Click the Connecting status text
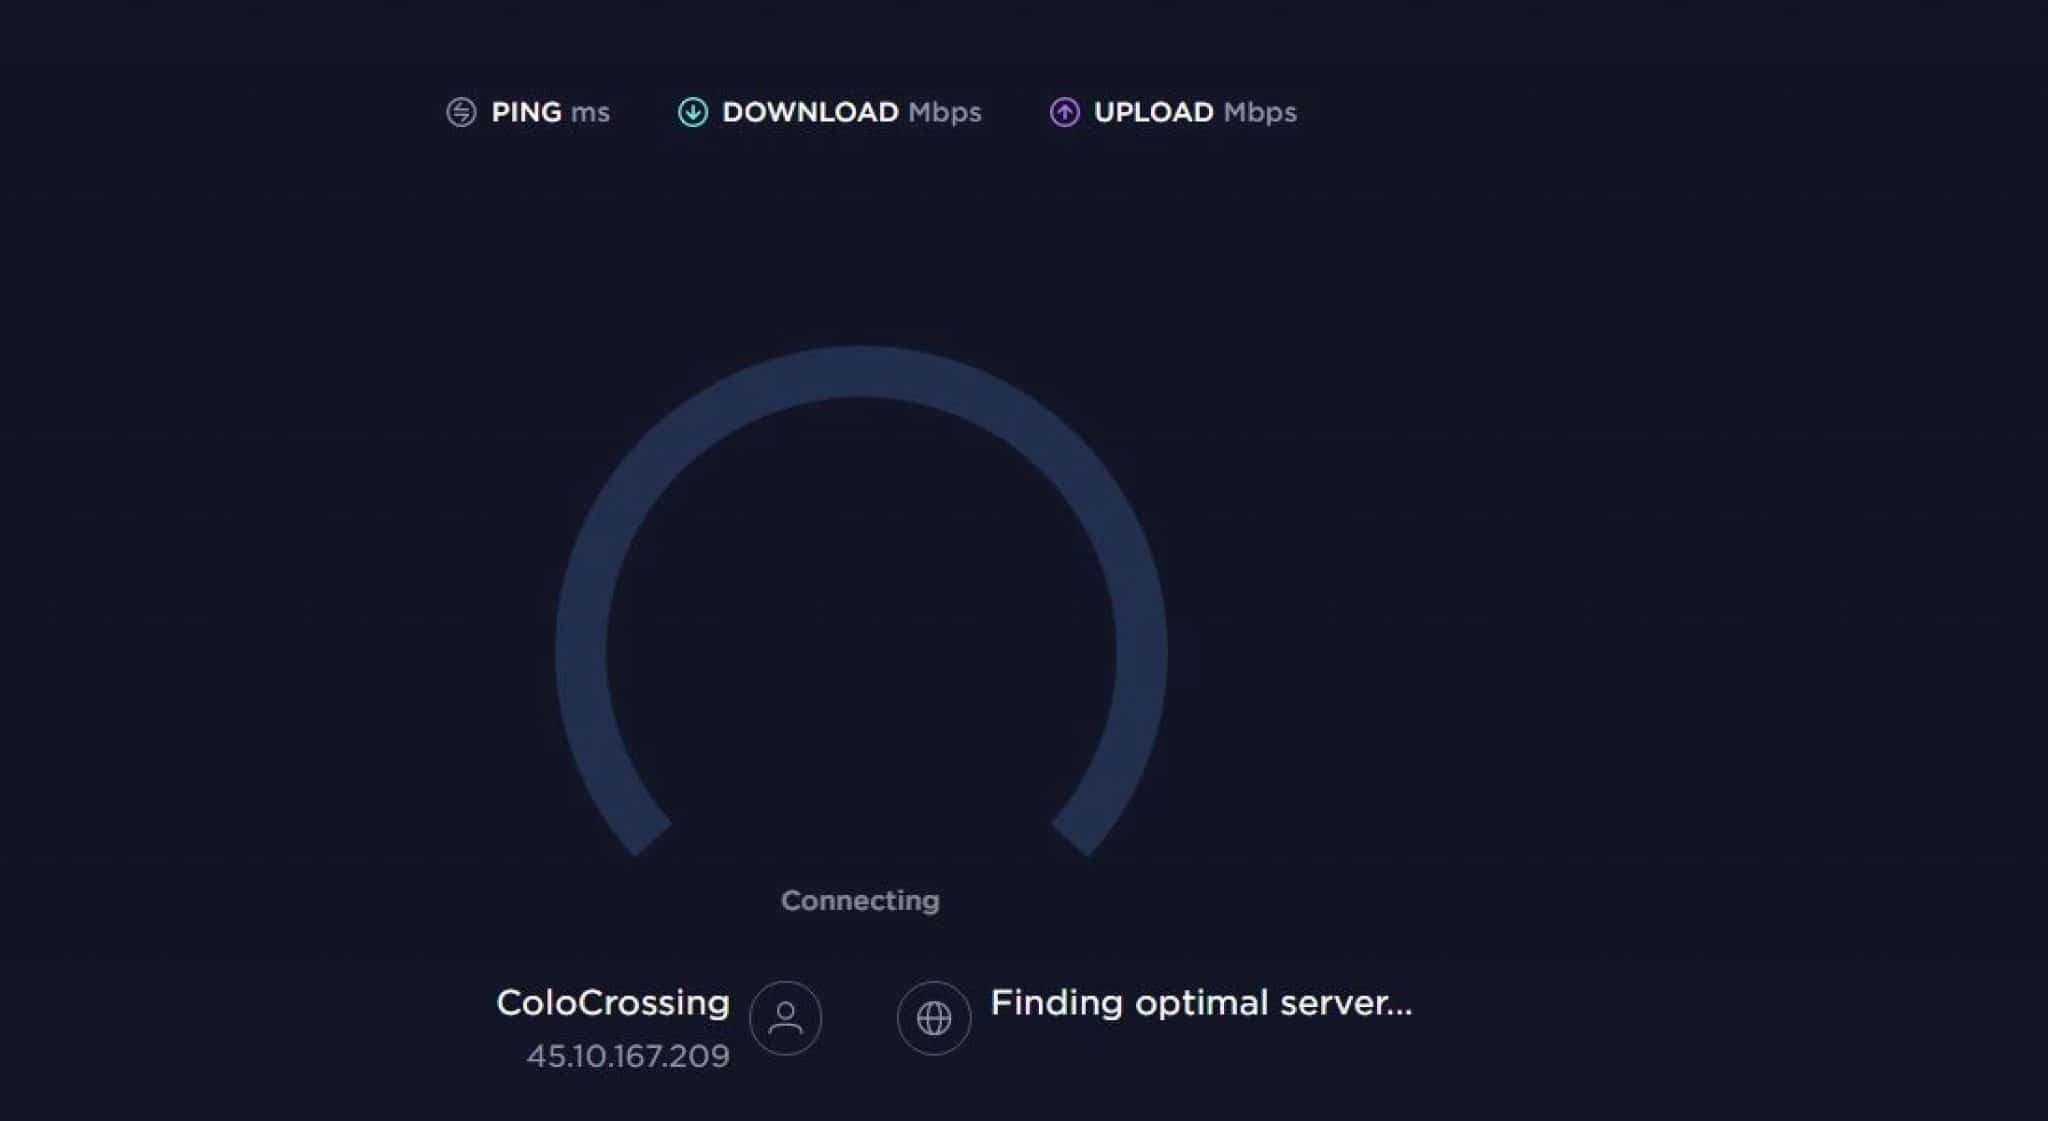This screenshot has width=2048, height=1121. pos(860,901)
